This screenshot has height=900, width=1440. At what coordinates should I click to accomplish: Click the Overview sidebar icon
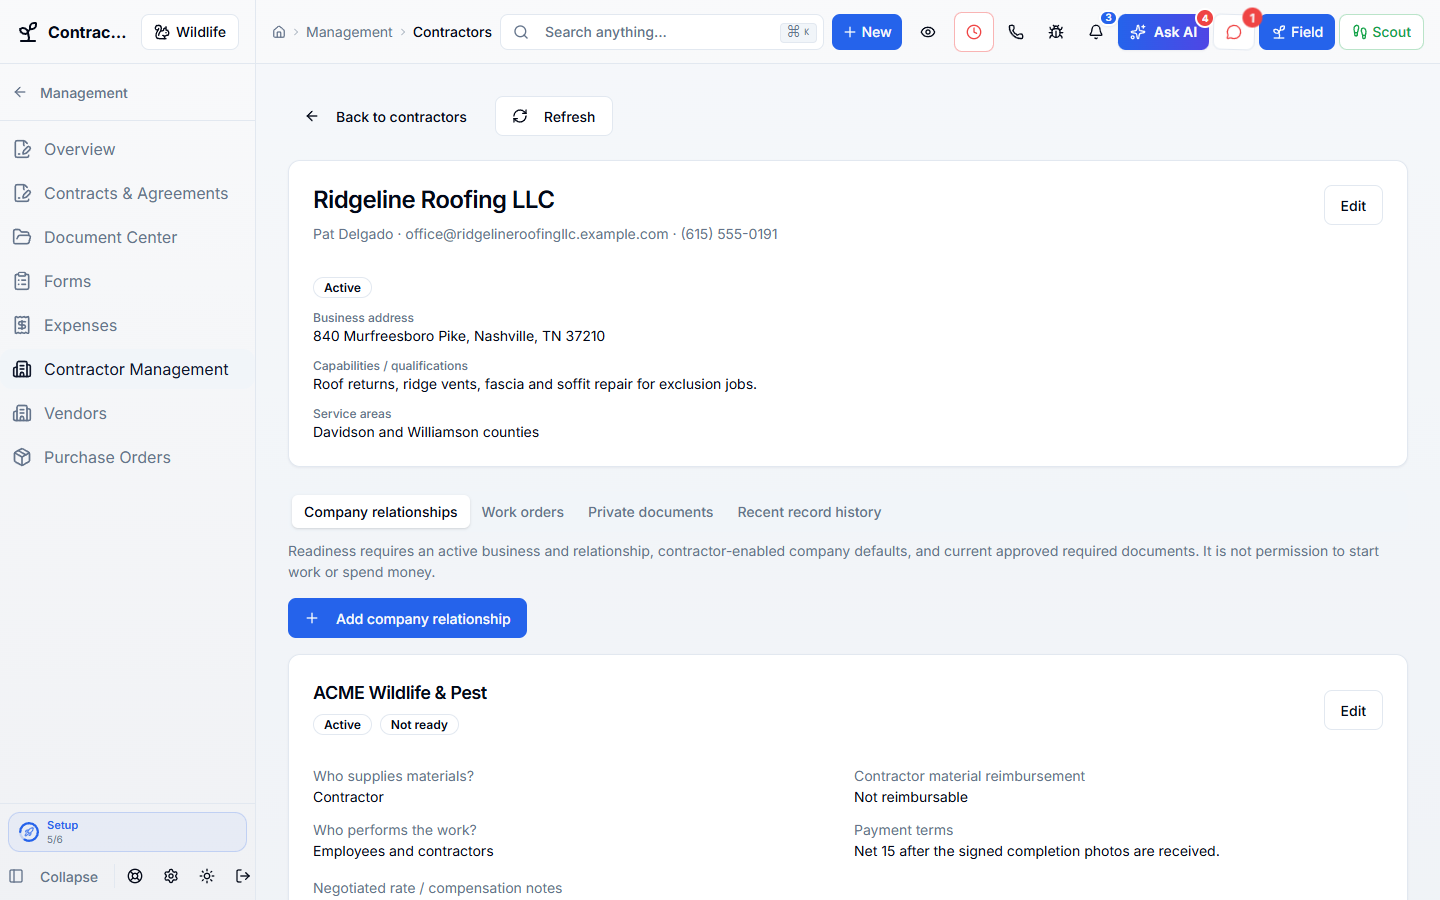[x=22, y=149]
